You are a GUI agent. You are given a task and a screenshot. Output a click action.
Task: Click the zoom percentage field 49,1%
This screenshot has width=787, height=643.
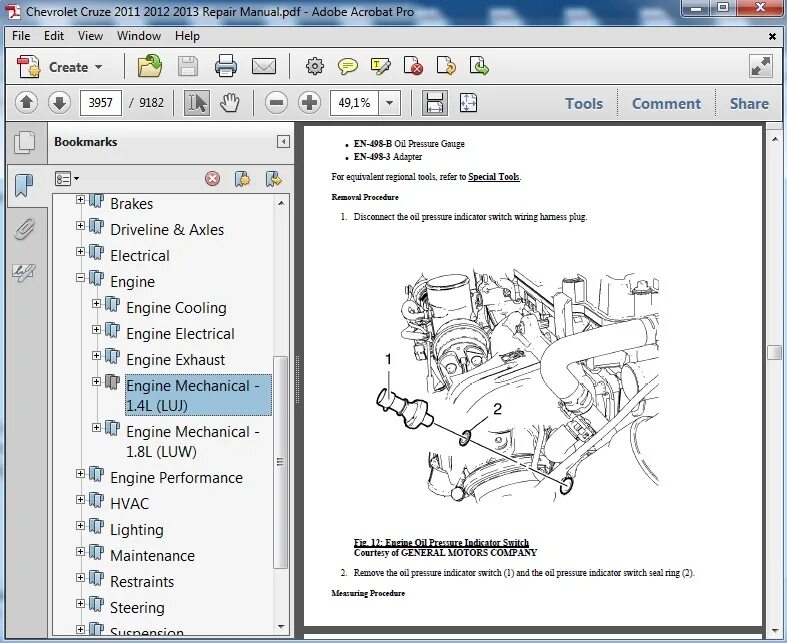coord(354,103)
